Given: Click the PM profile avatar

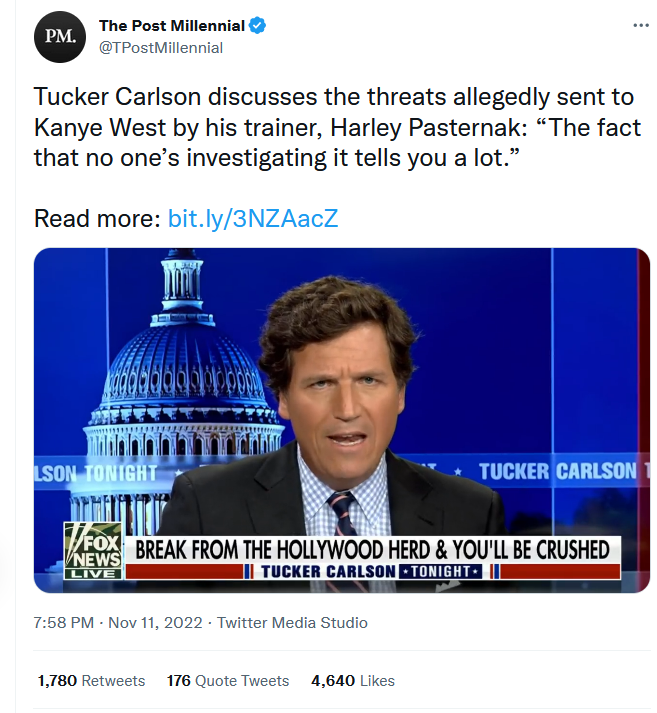Looking at the screenshot, I should 57,37.
